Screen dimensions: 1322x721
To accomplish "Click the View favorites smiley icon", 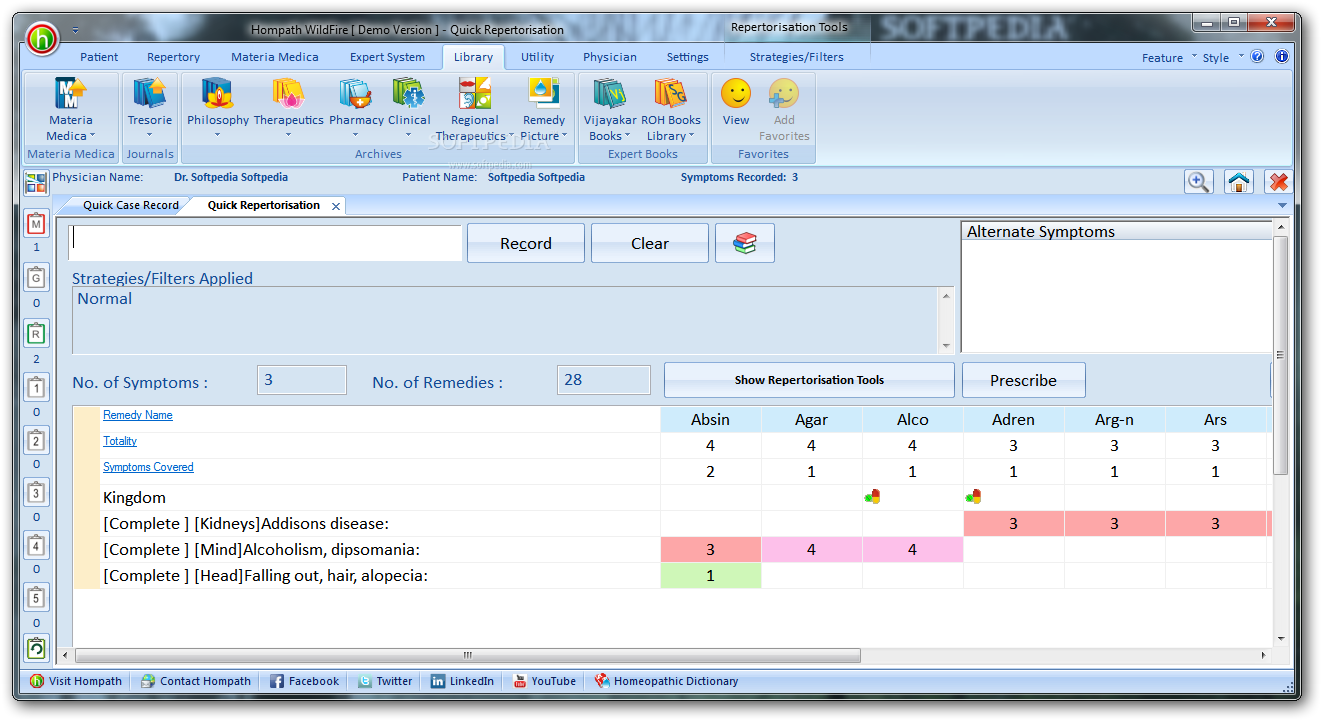I will coord(736,94).
